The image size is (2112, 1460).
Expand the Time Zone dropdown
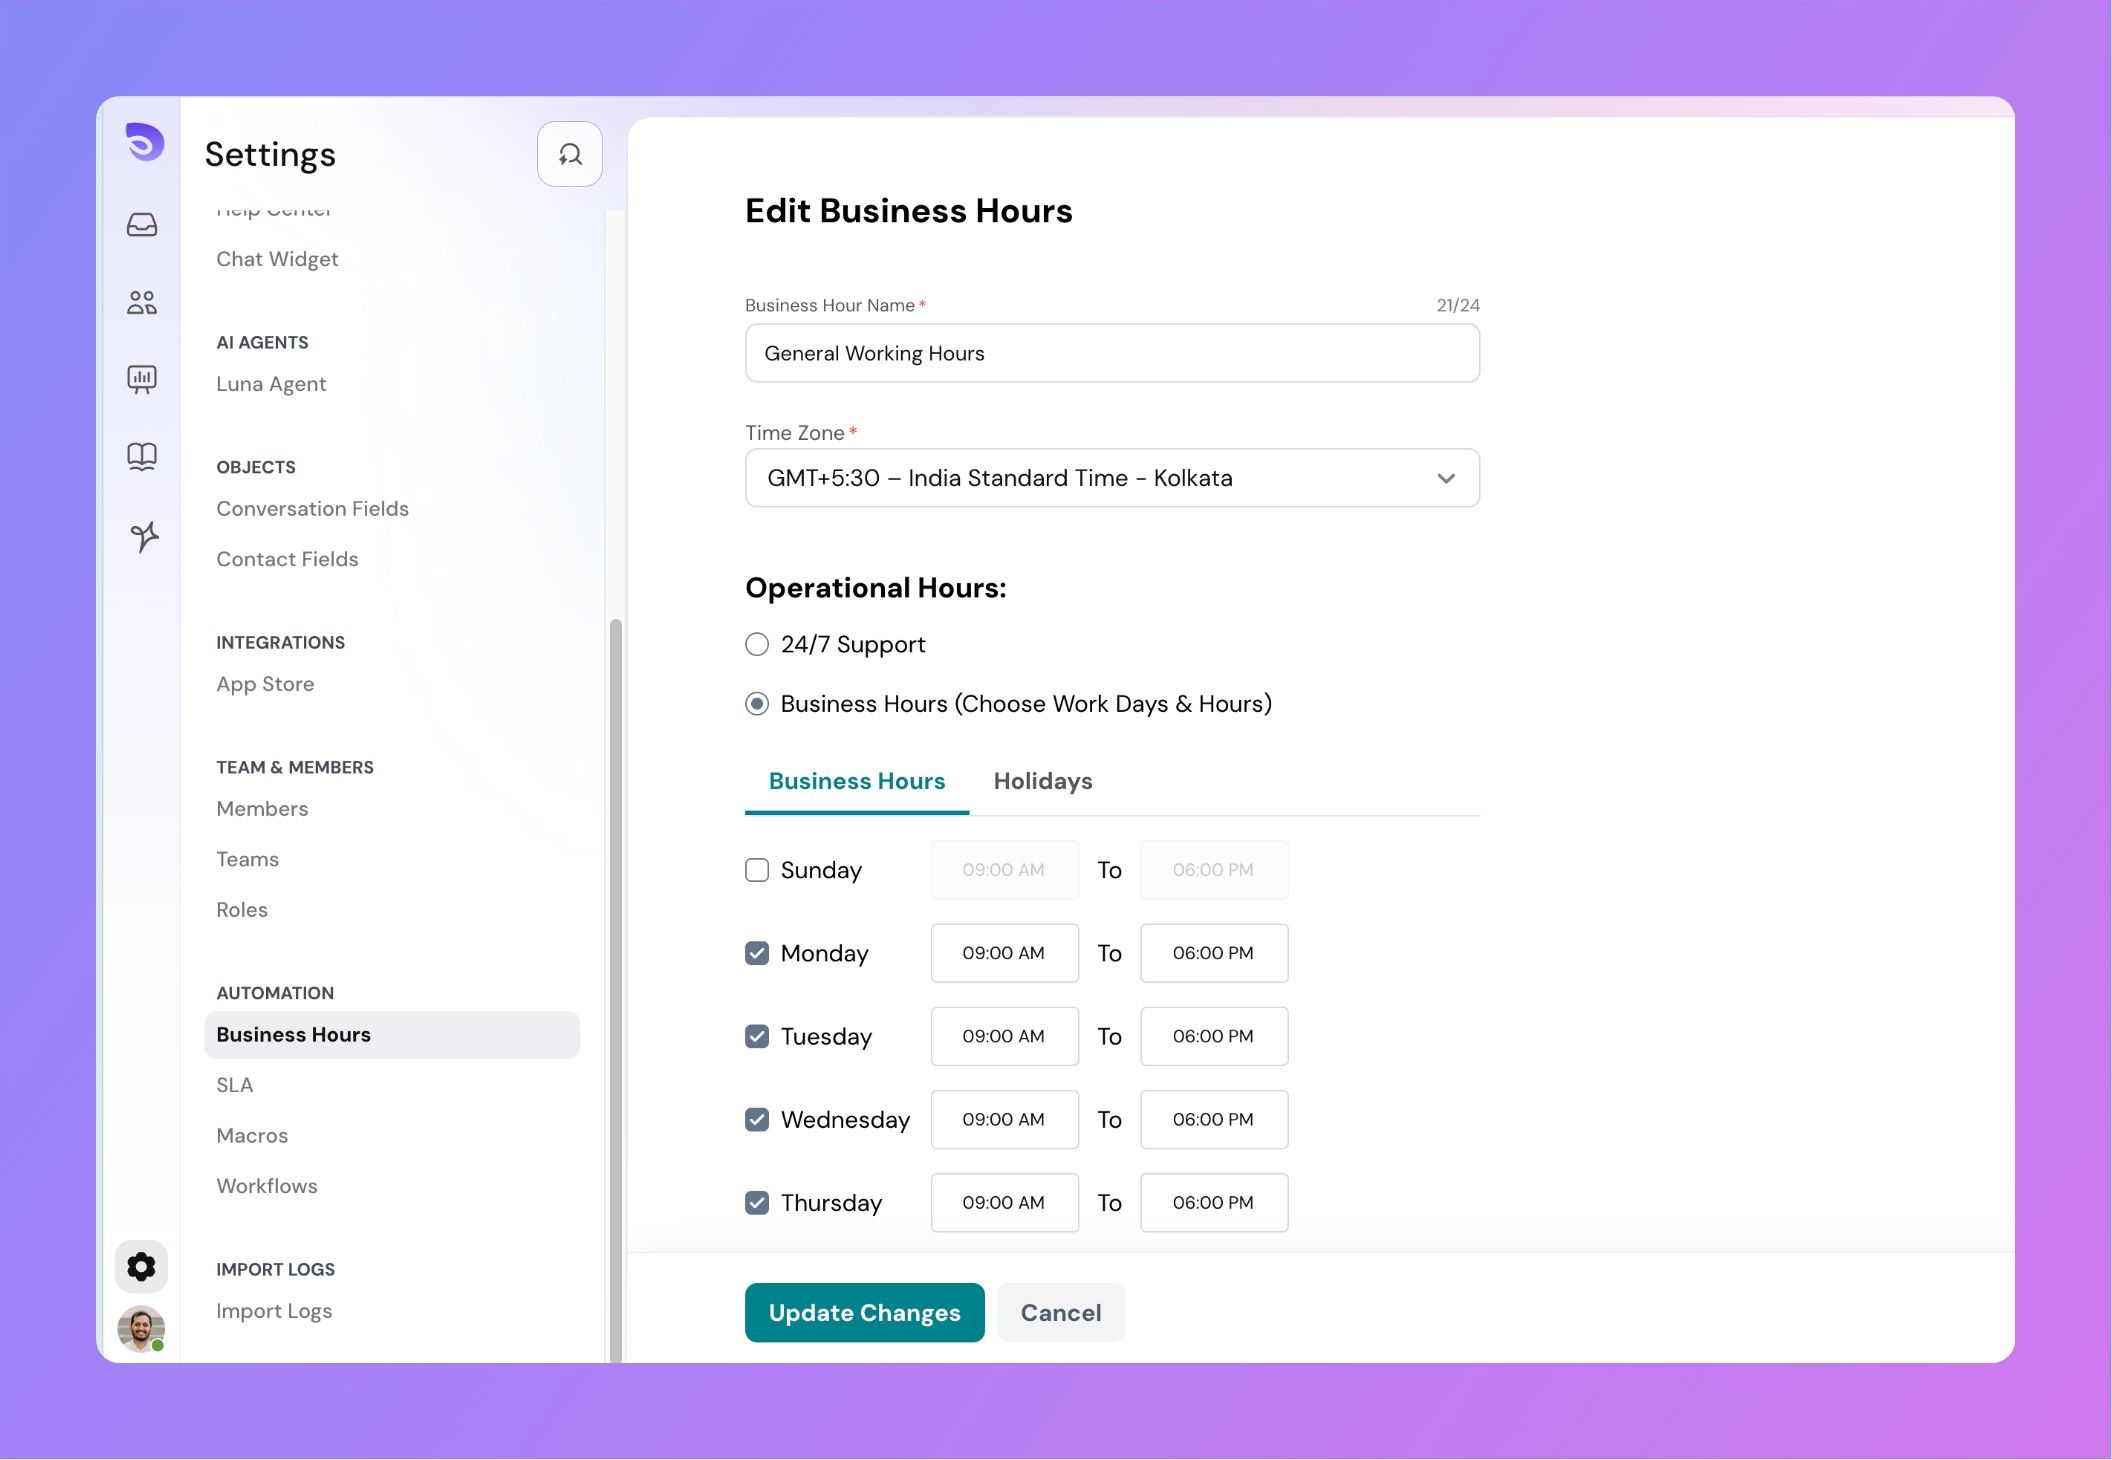1112,478
